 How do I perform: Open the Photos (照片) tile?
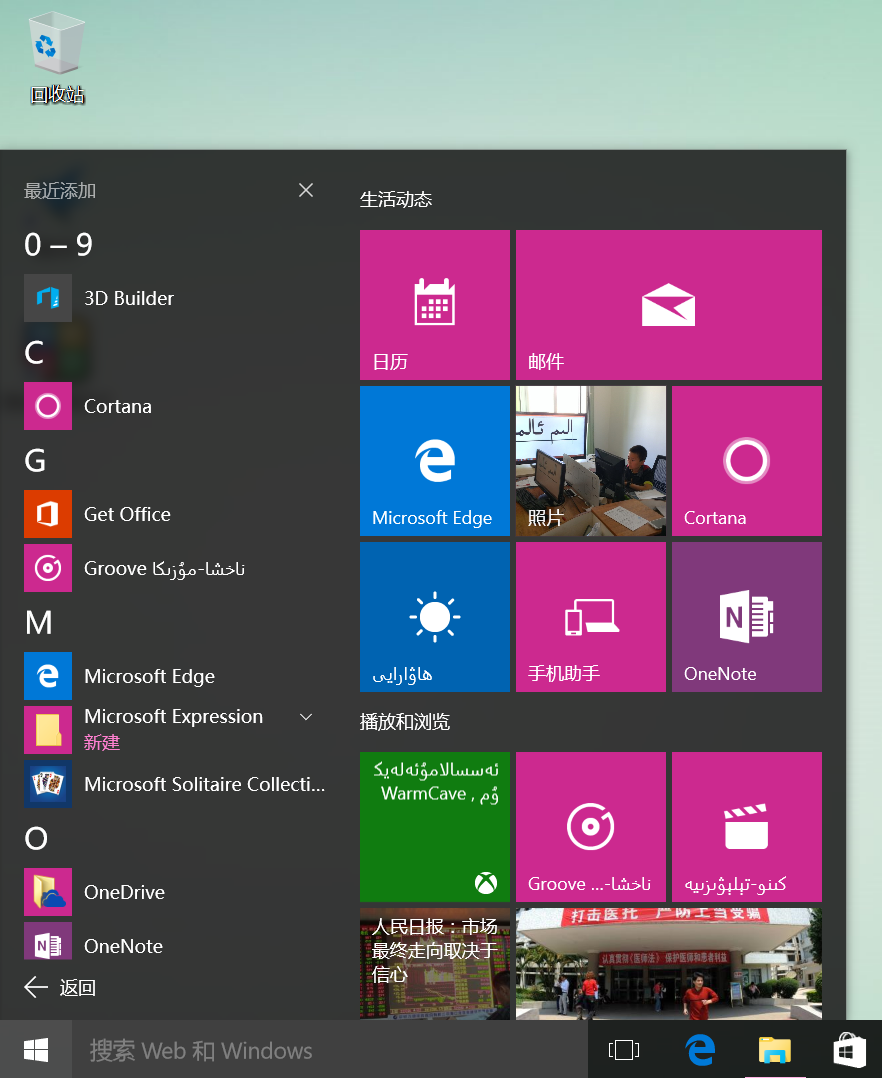[591, 461]
